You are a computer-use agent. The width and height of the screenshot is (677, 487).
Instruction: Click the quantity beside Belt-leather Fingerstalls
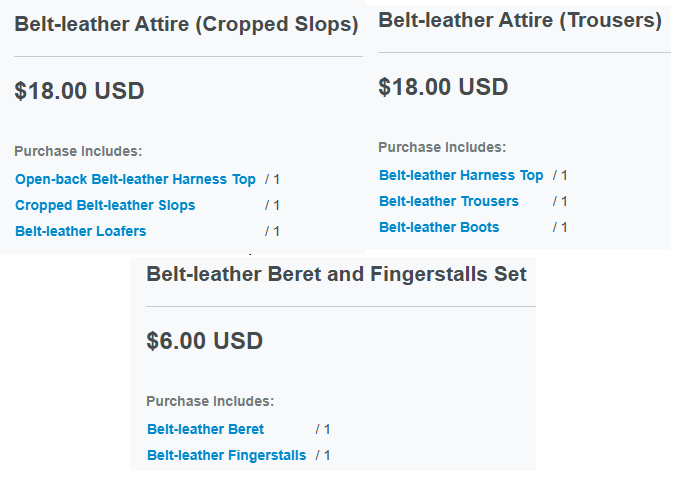coord(323,455)
